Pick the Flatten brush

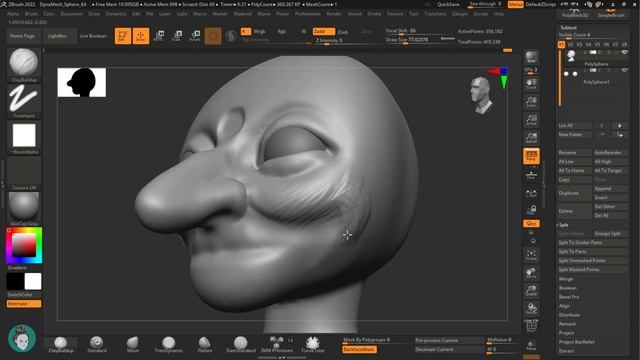tap(204, 345)
